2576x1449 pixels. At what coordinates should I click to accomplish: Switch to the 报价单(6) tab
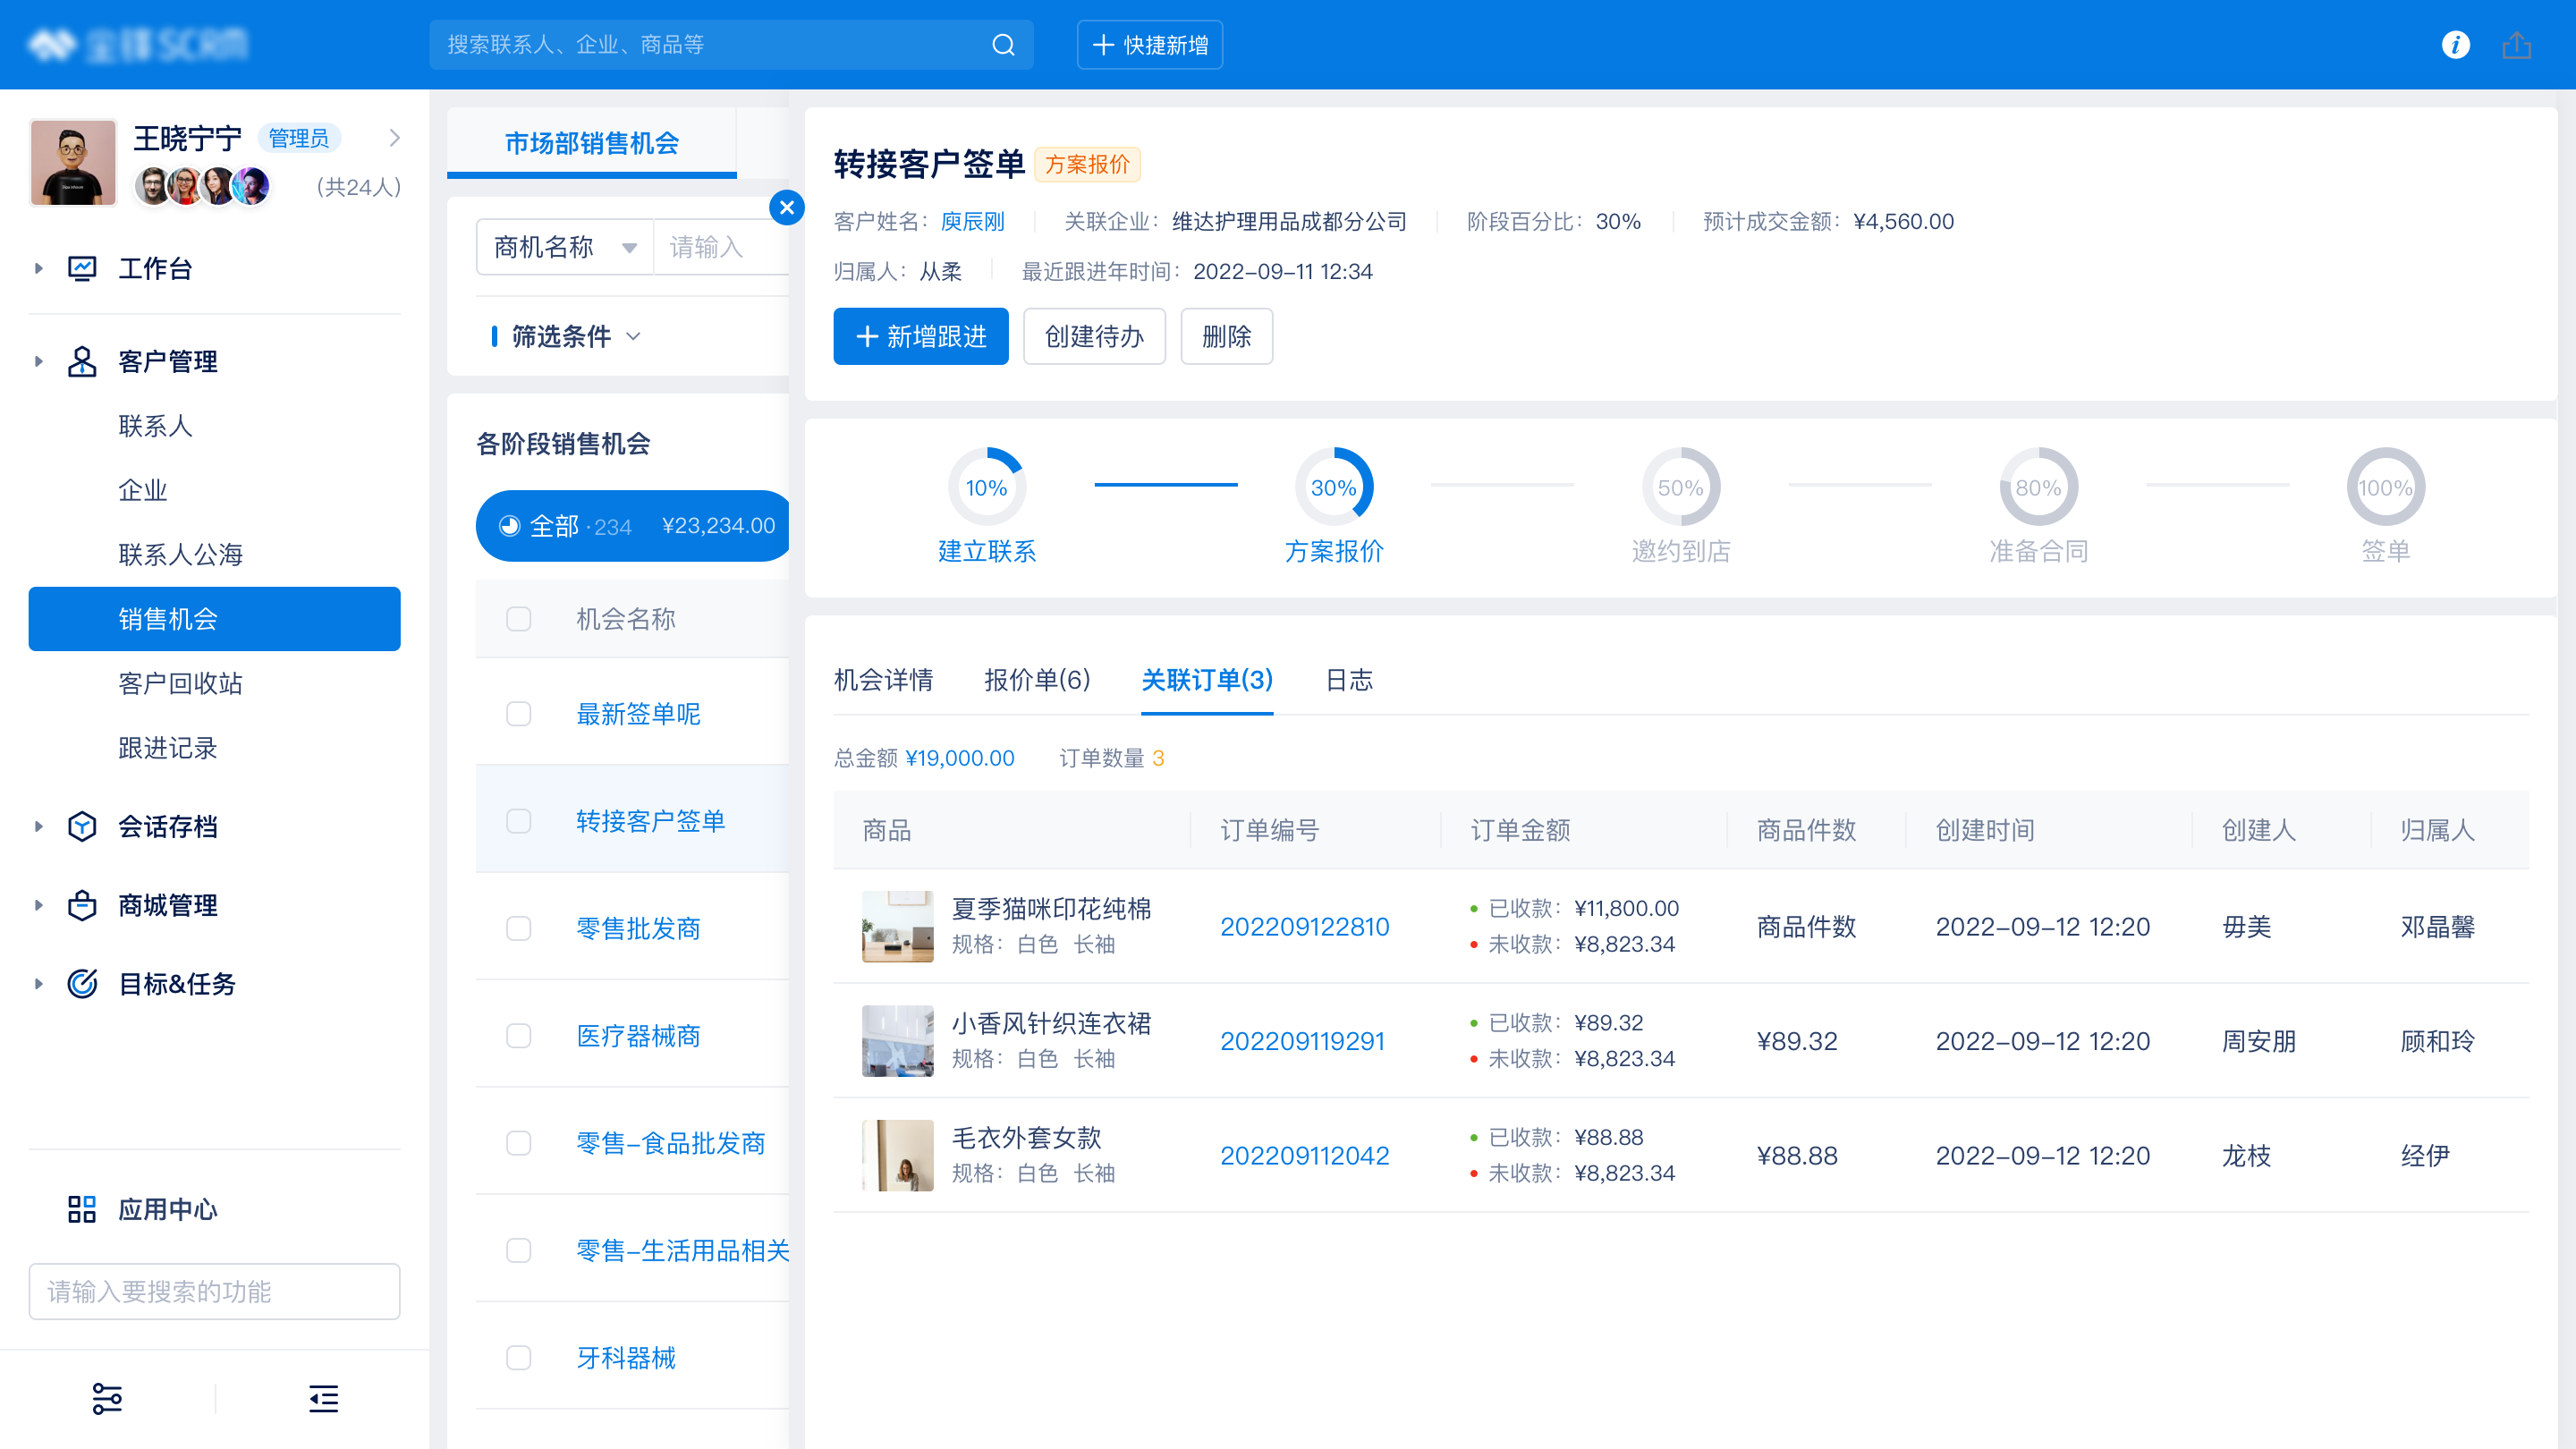1036,680
